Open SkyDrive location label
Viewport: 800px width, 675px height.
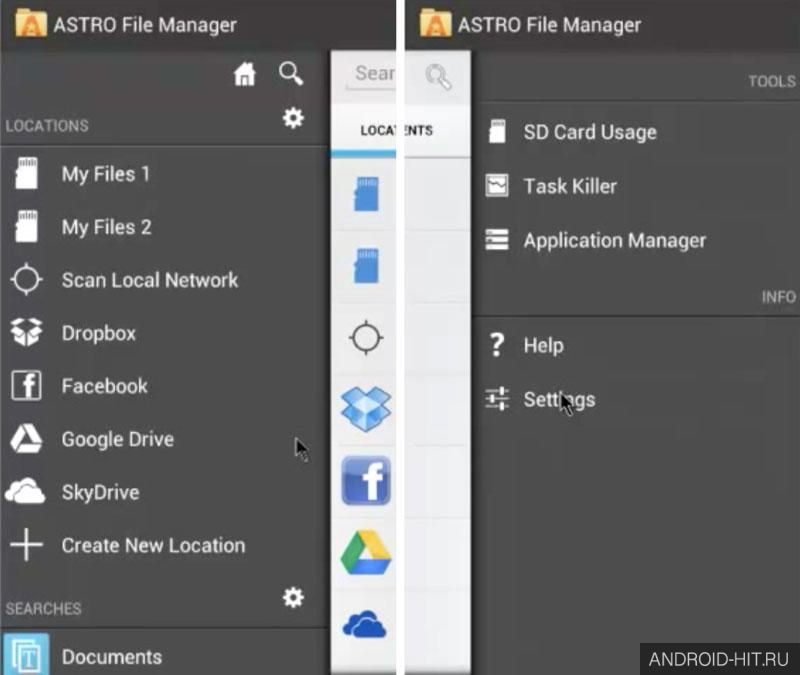(x=101, y=492)
